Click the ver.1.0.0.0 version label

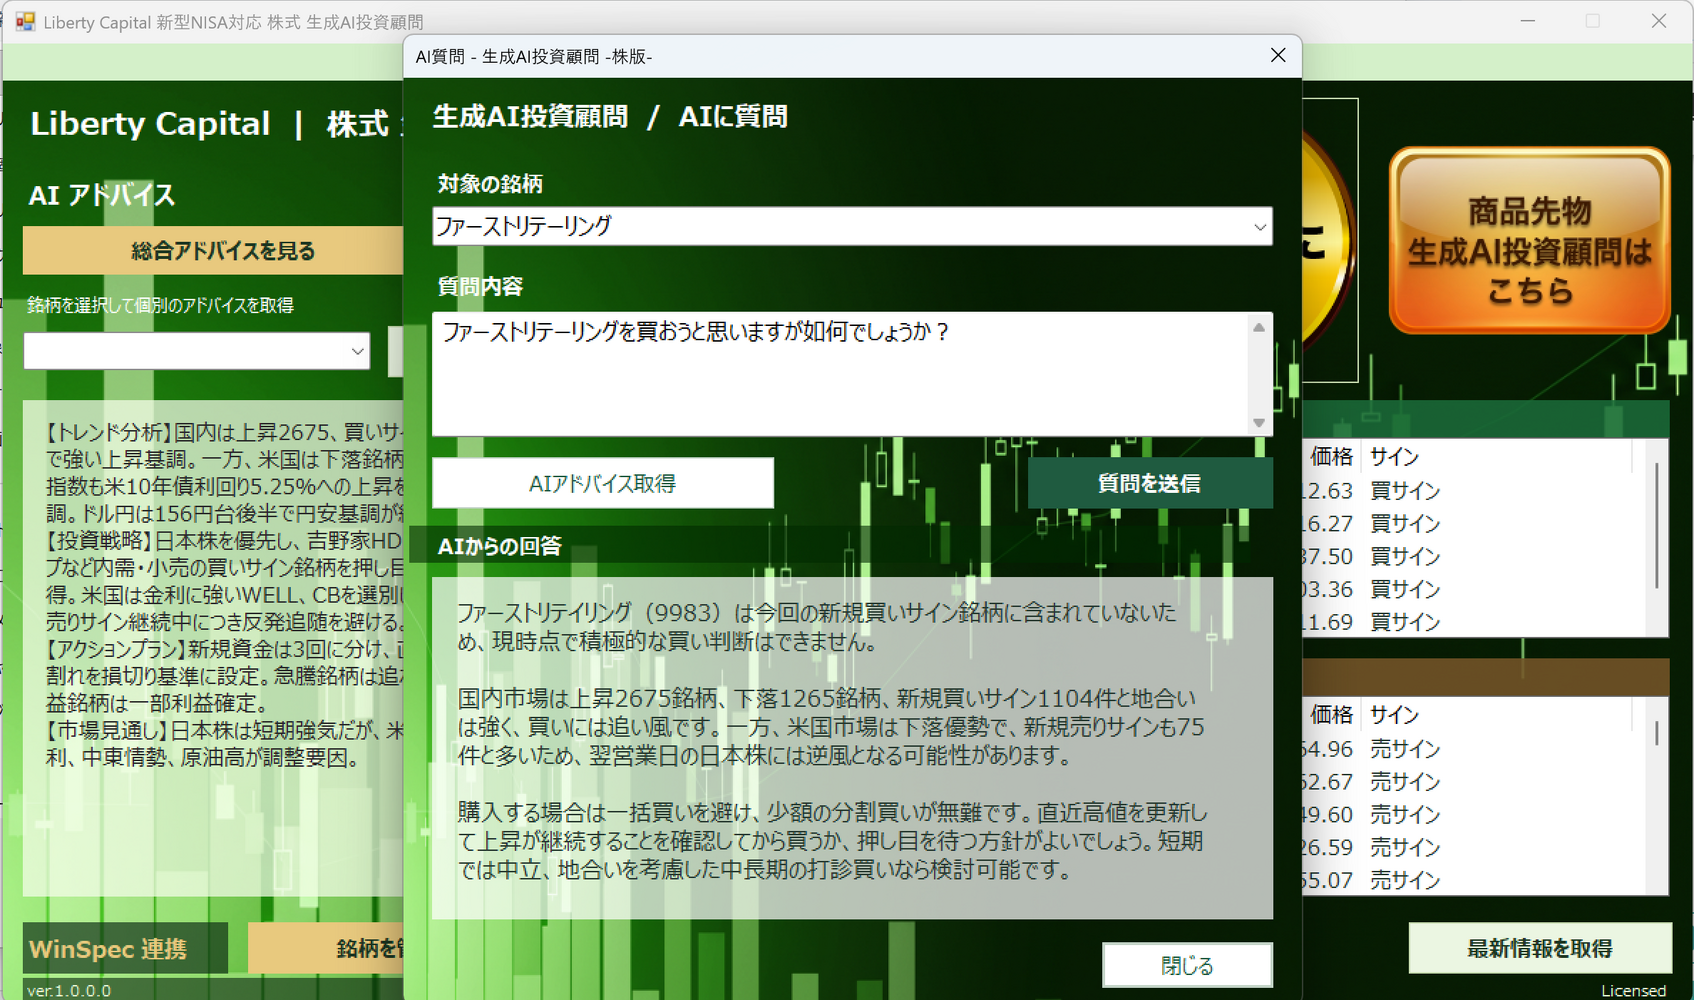[x=69, y=990]
